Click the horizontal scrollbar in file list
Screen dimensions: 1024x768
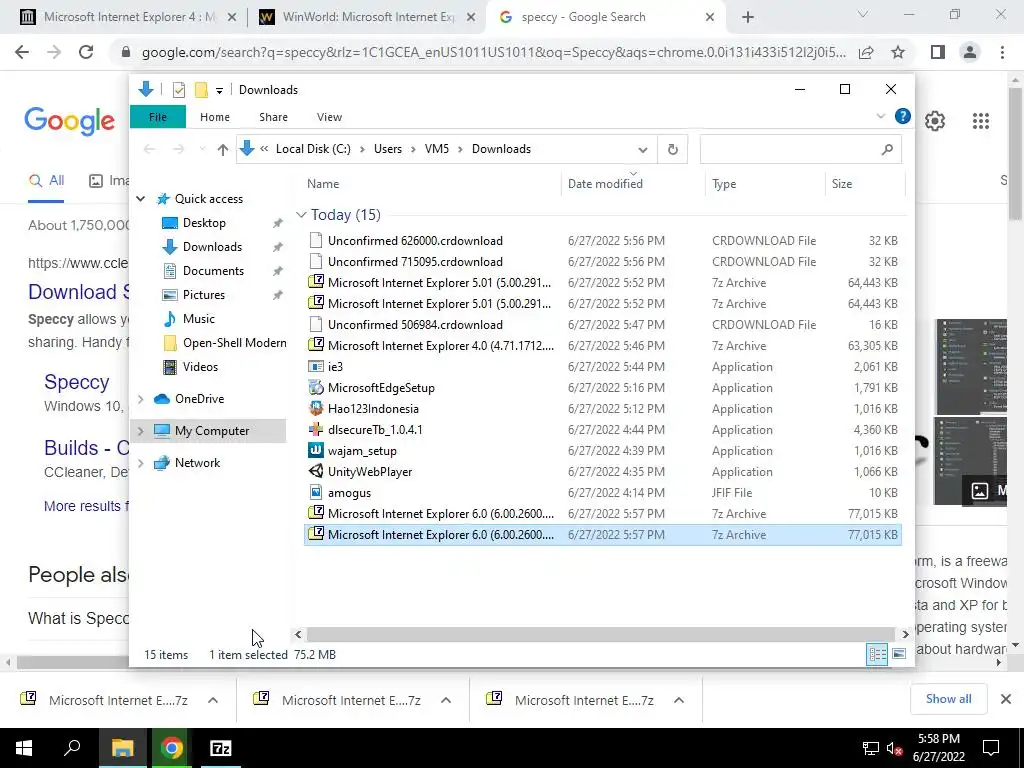click(x=600, y=634)
